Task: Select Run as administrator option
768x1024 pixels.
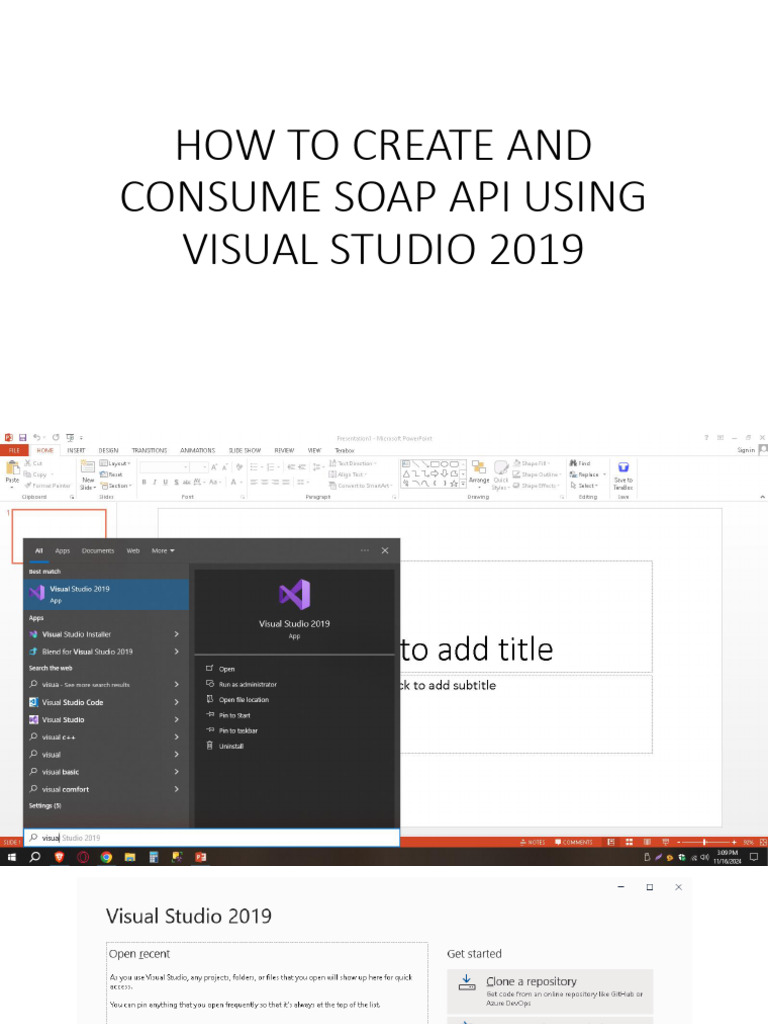Action: coord(247,684)
